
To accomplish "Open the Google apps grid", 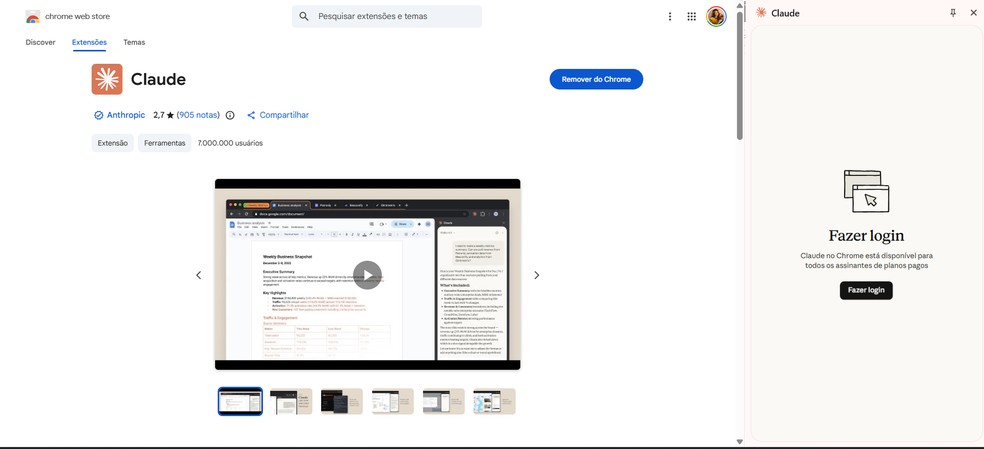I will pyautogui.click(x=692, y=16).
